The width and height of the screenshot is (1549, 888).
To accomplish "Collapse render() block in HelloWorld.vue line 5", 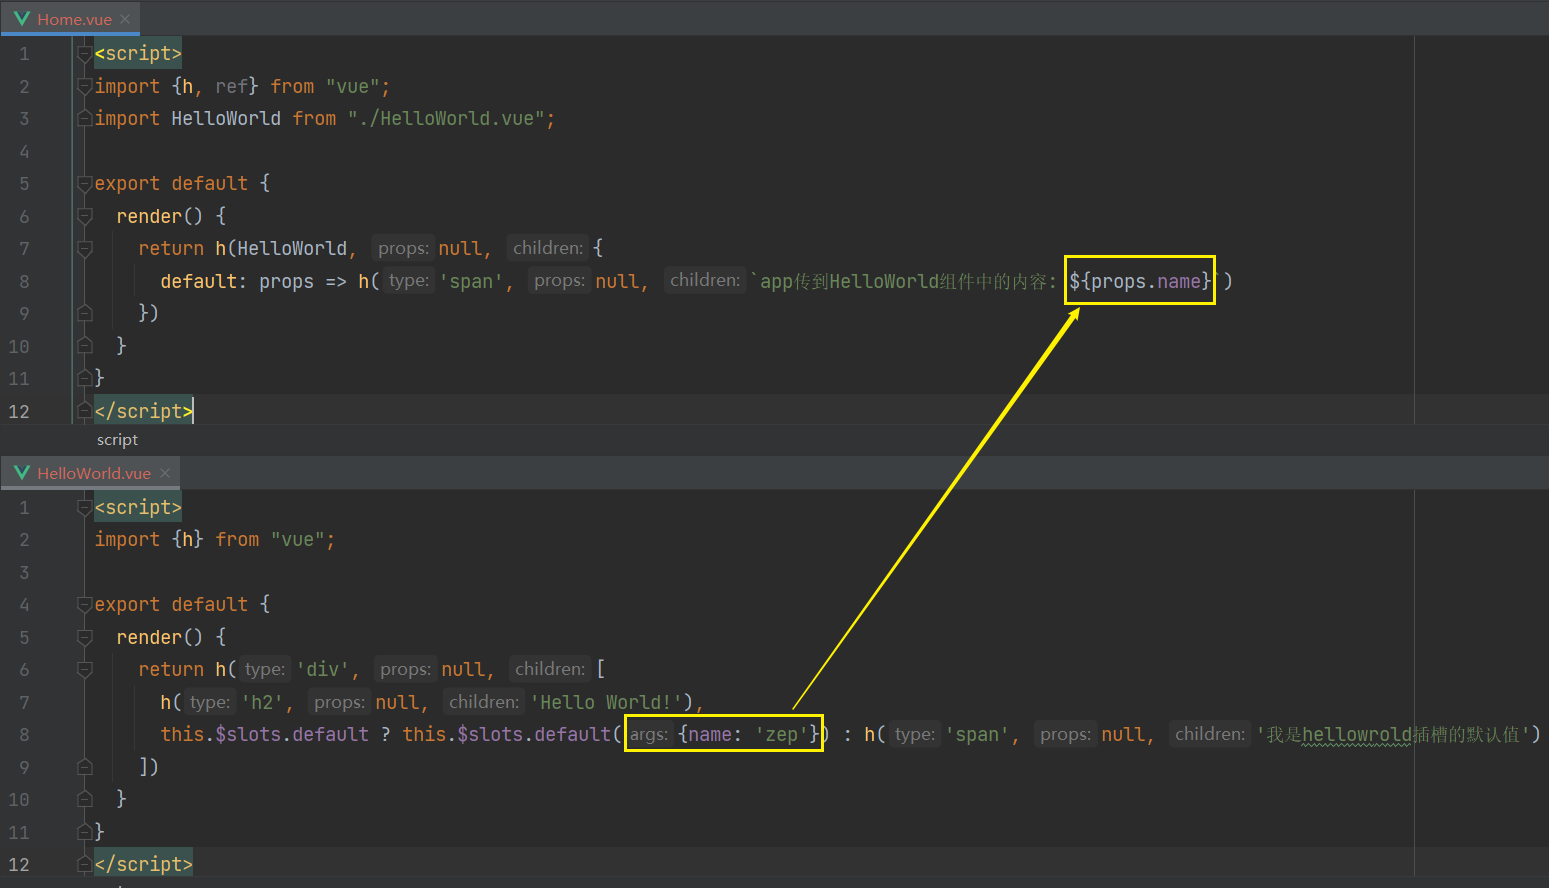I will click(85, 638).
